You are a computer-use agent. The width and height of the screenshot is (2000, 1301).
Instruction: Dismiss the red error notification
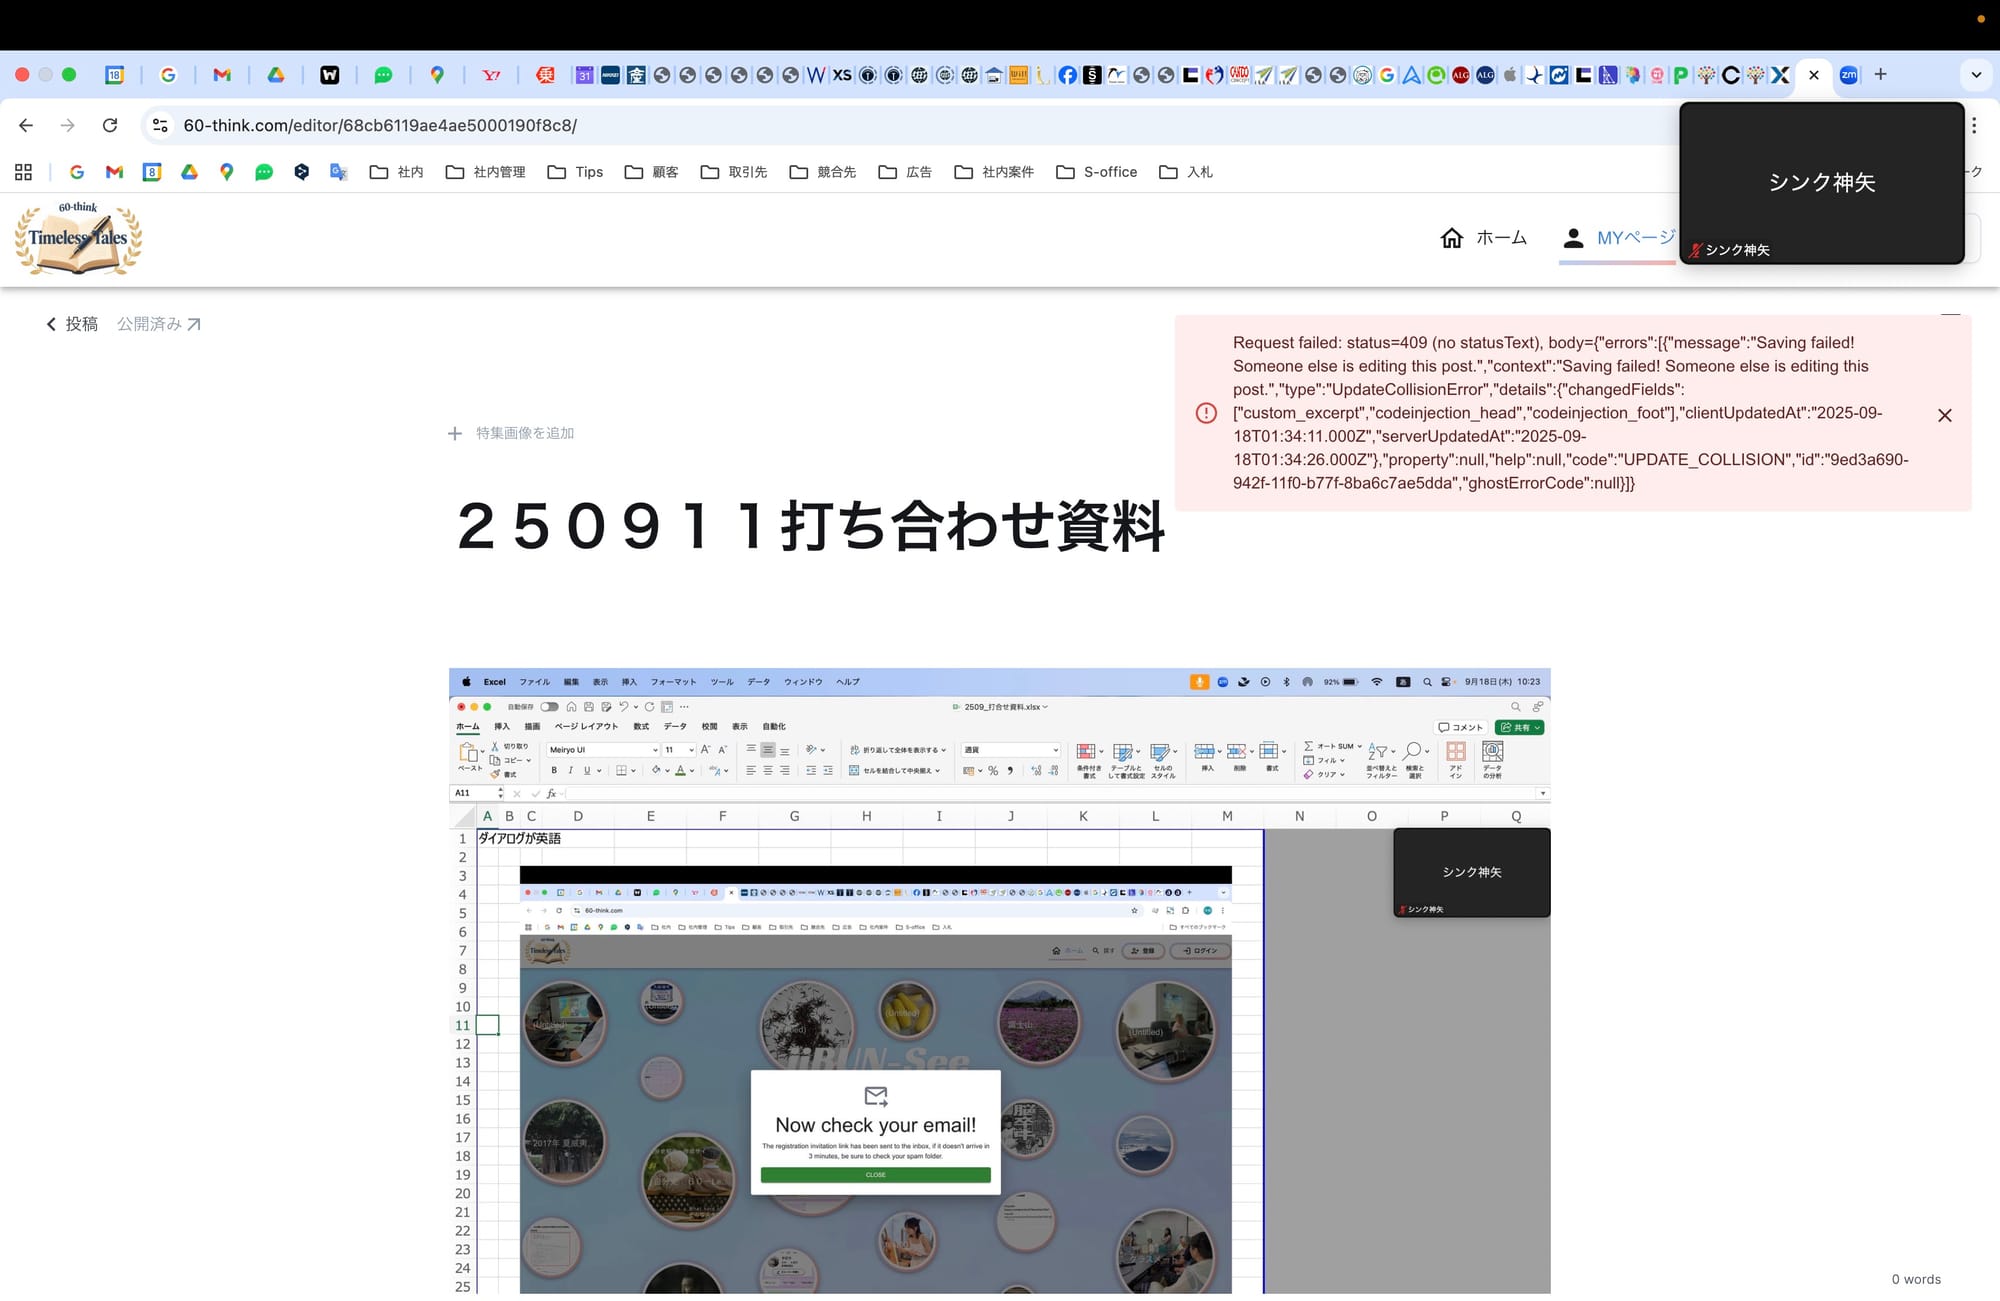point(1944,415)
